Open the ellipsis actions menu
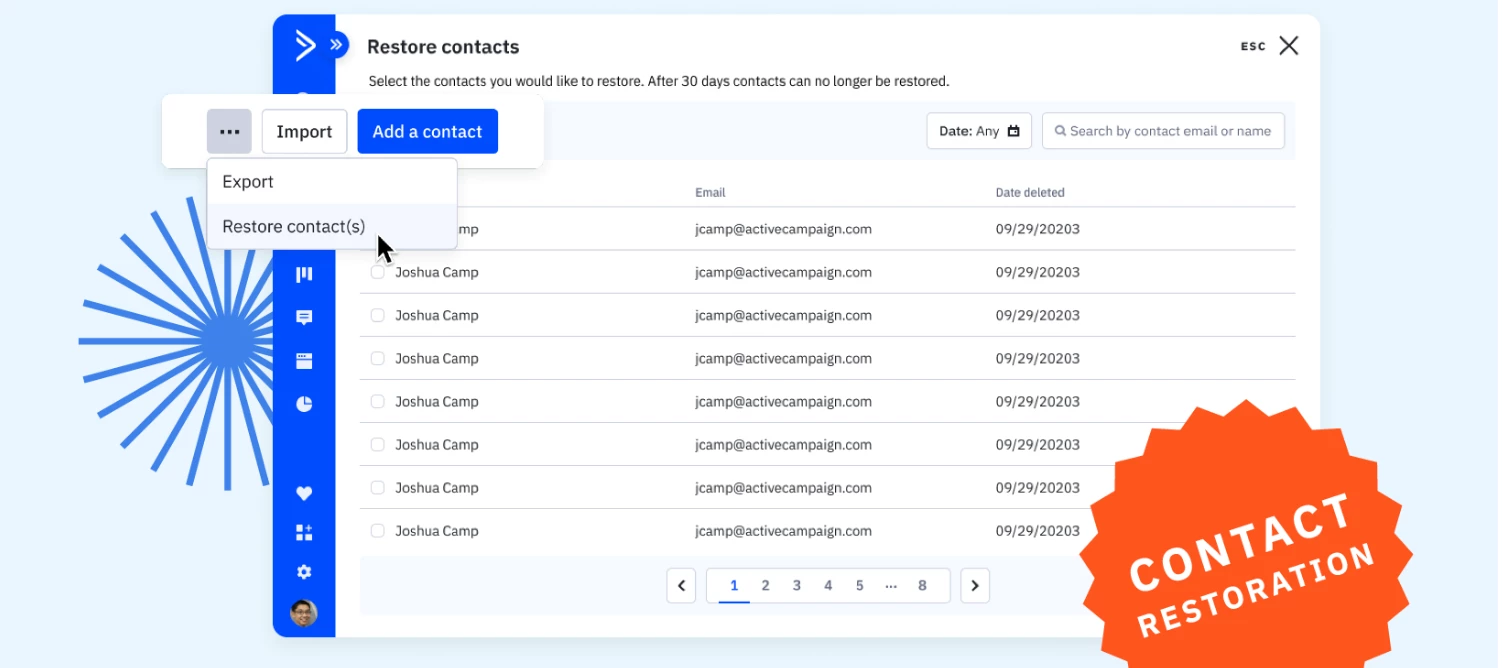1502x668 pixels. click(229, 131)
